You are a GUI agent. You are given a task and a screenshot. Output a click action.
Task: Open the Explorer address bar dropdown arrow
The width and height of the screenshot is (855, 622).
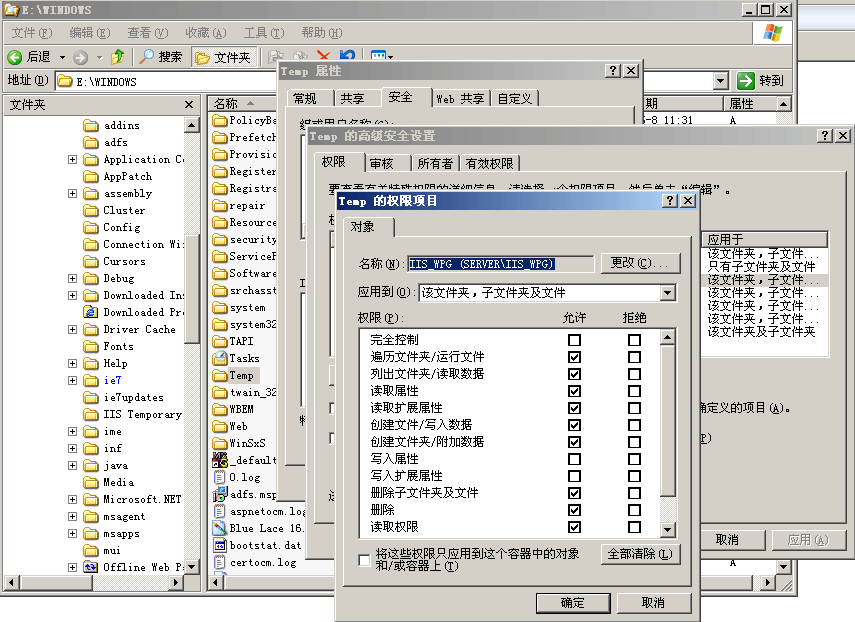(721, 81)
